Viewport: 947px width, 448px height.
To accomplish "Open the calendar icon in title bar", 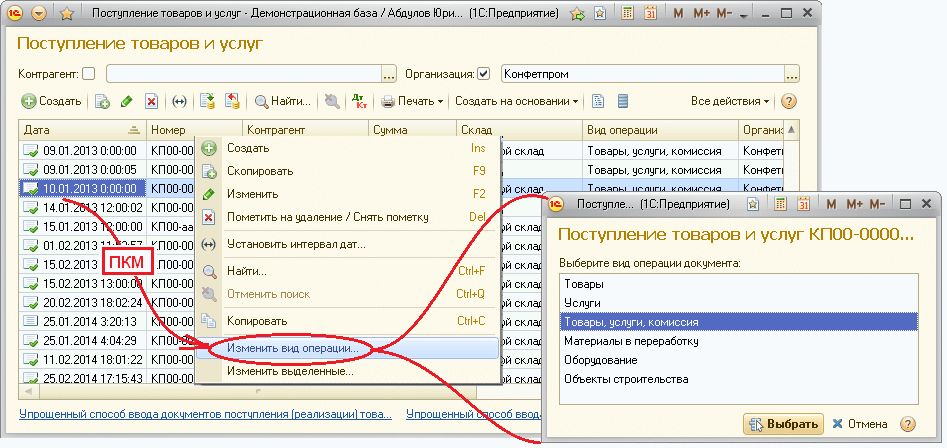I will [x=650, y=14].
